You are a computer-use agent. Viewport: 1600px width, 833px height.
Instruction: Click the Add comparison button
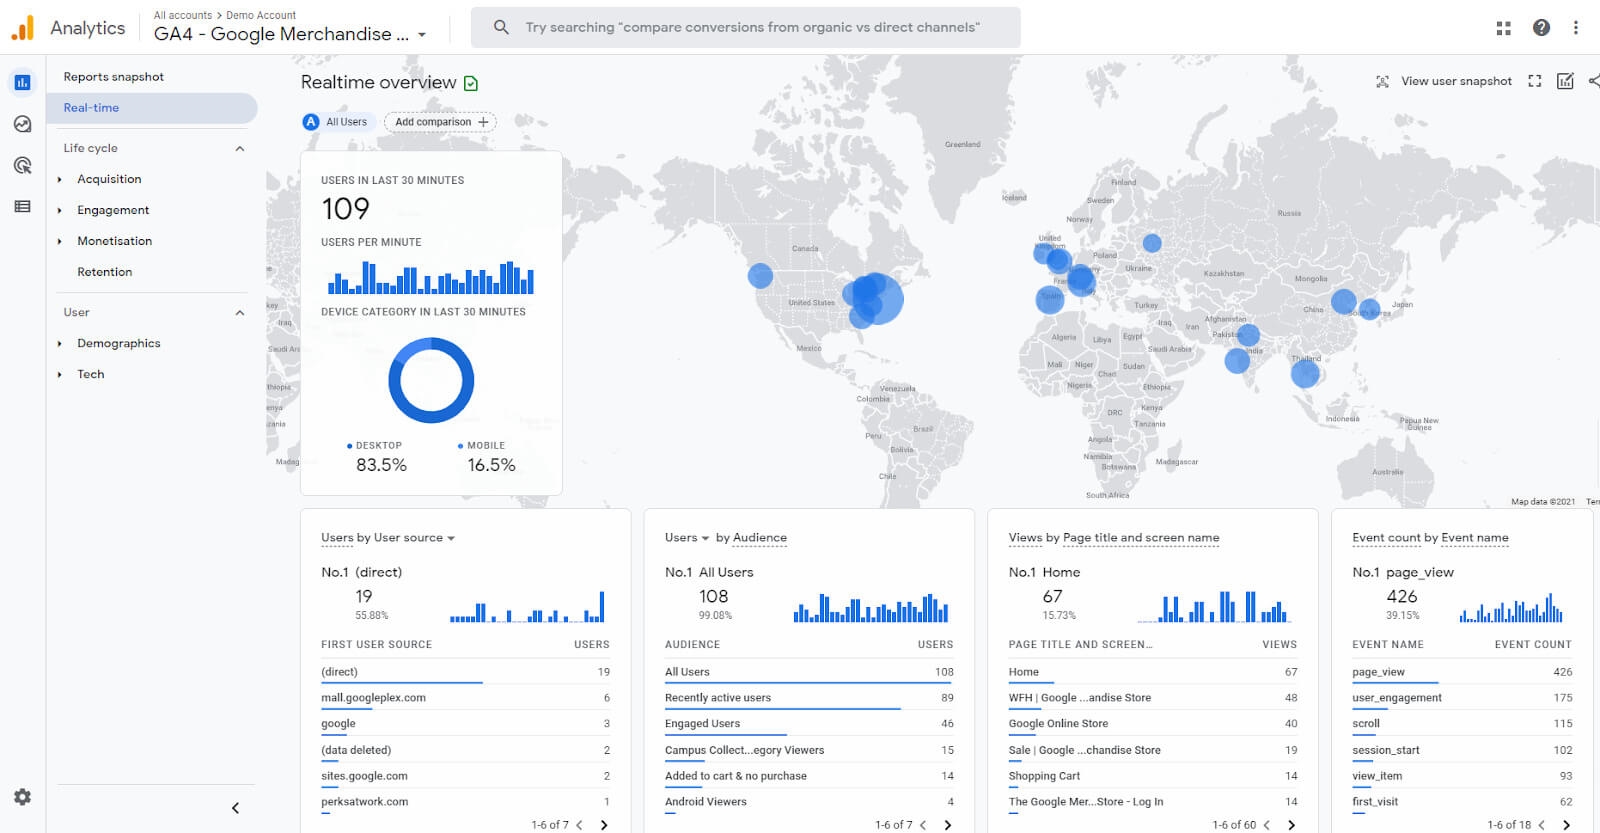tap(440, 122)
